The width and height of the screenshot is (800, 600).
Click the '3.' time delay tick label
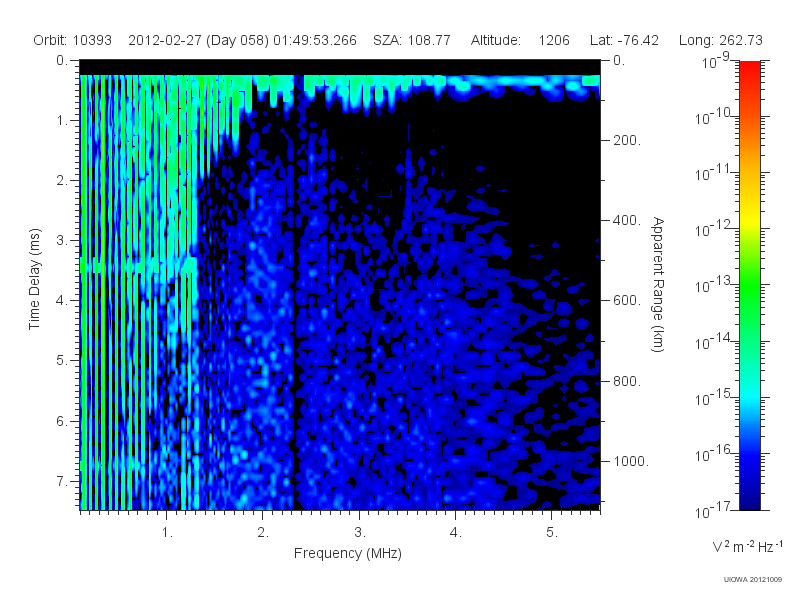pos(62,240)
